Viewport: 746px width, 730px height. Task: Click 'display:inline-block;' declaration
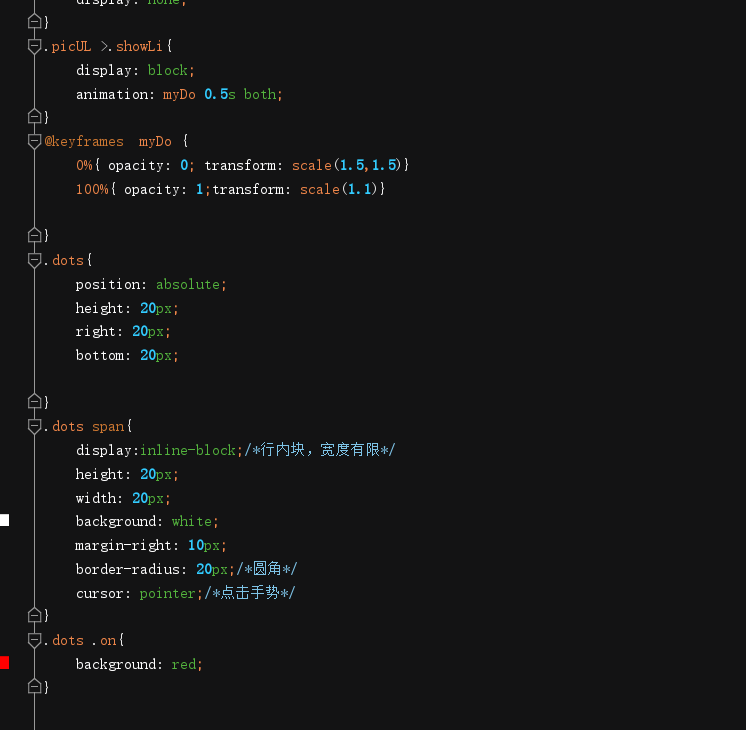click(x=159, y=450)
